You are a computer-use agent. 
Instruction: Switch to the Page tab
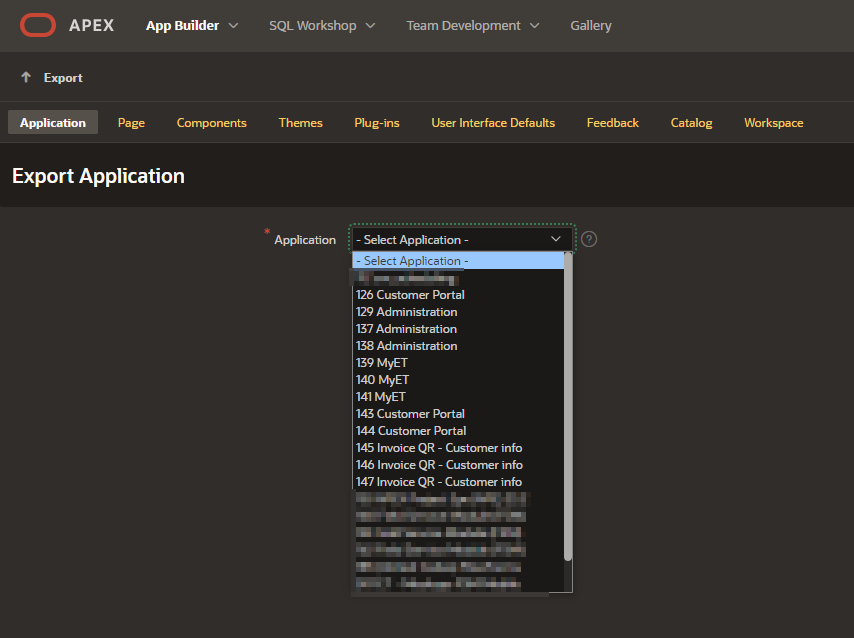click(x=131, y=122)
